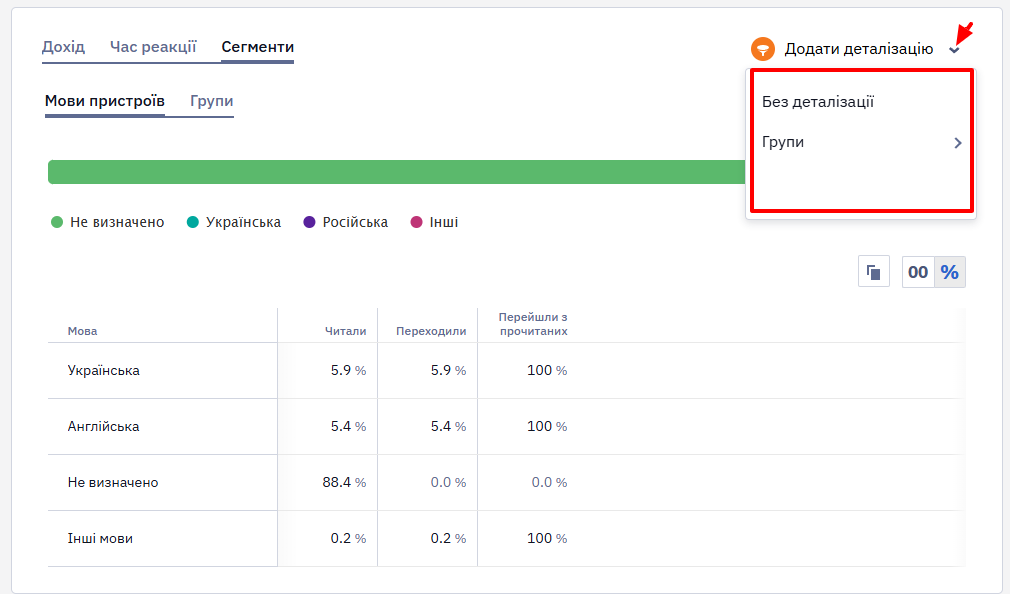Viewport: 1010px width, 594px height.
Task: Click Перейшли з прочитаних value for Українська
Action: (x=547, y=370)
